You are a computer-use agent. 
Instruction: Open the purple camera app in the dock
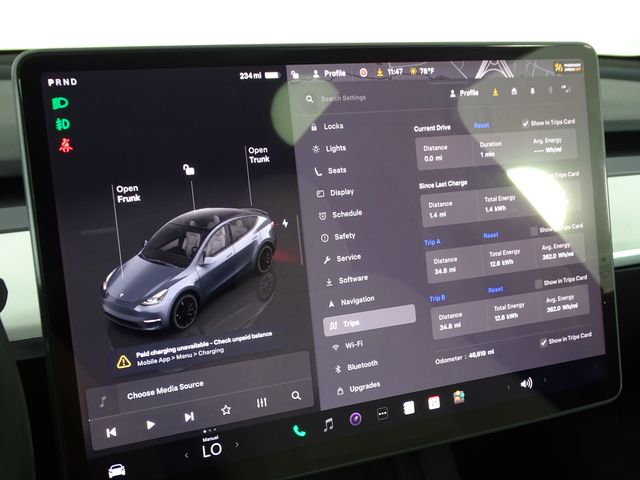coord(356,419)
